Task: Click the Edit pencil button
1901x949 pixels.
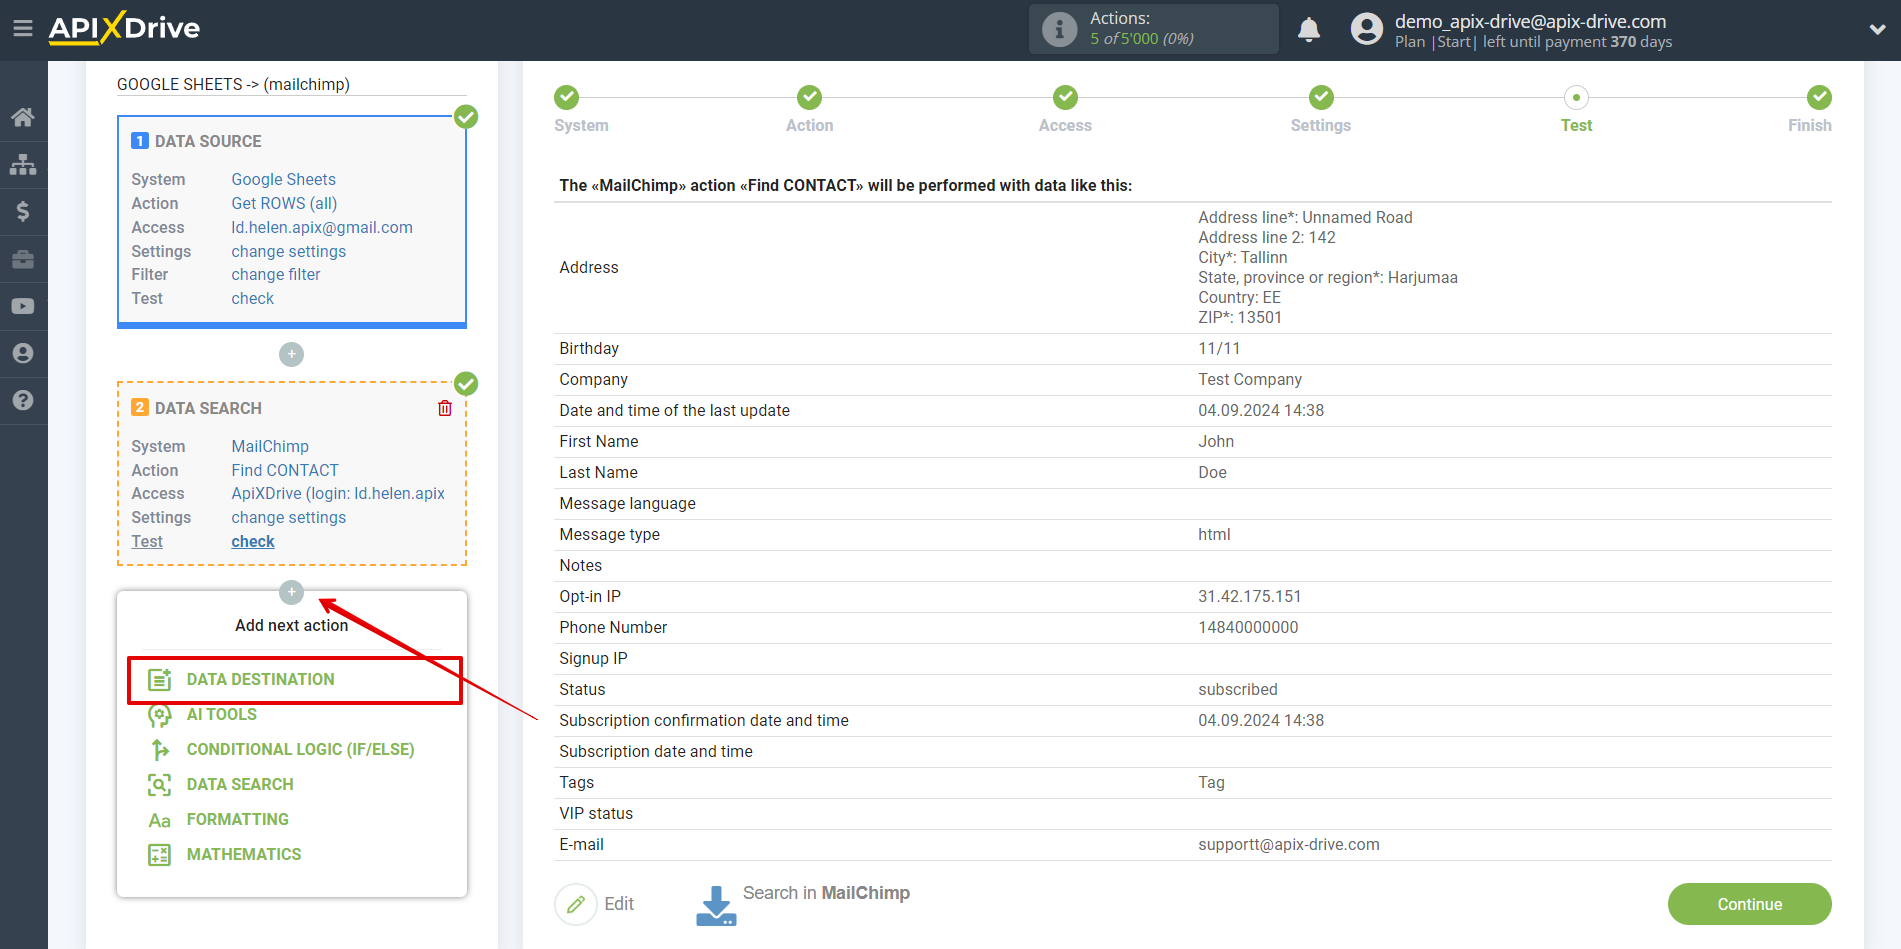Action: tap(576, 904)
